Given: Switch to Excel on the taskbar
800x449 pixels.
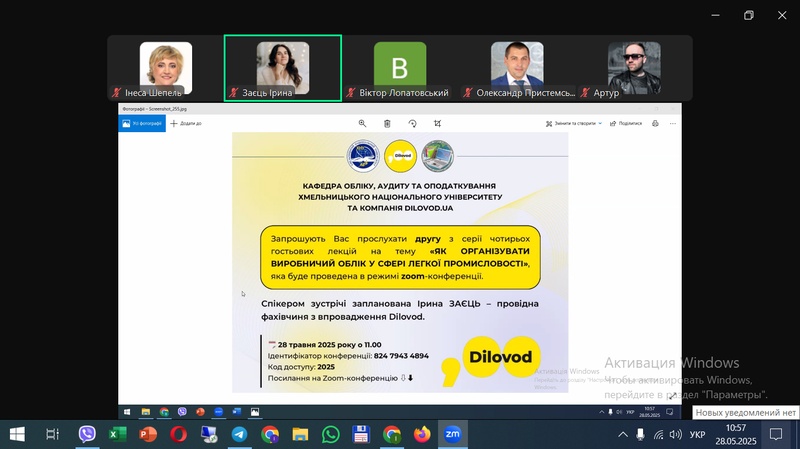Looking at the screenshot, I should (x=117, y=434).
